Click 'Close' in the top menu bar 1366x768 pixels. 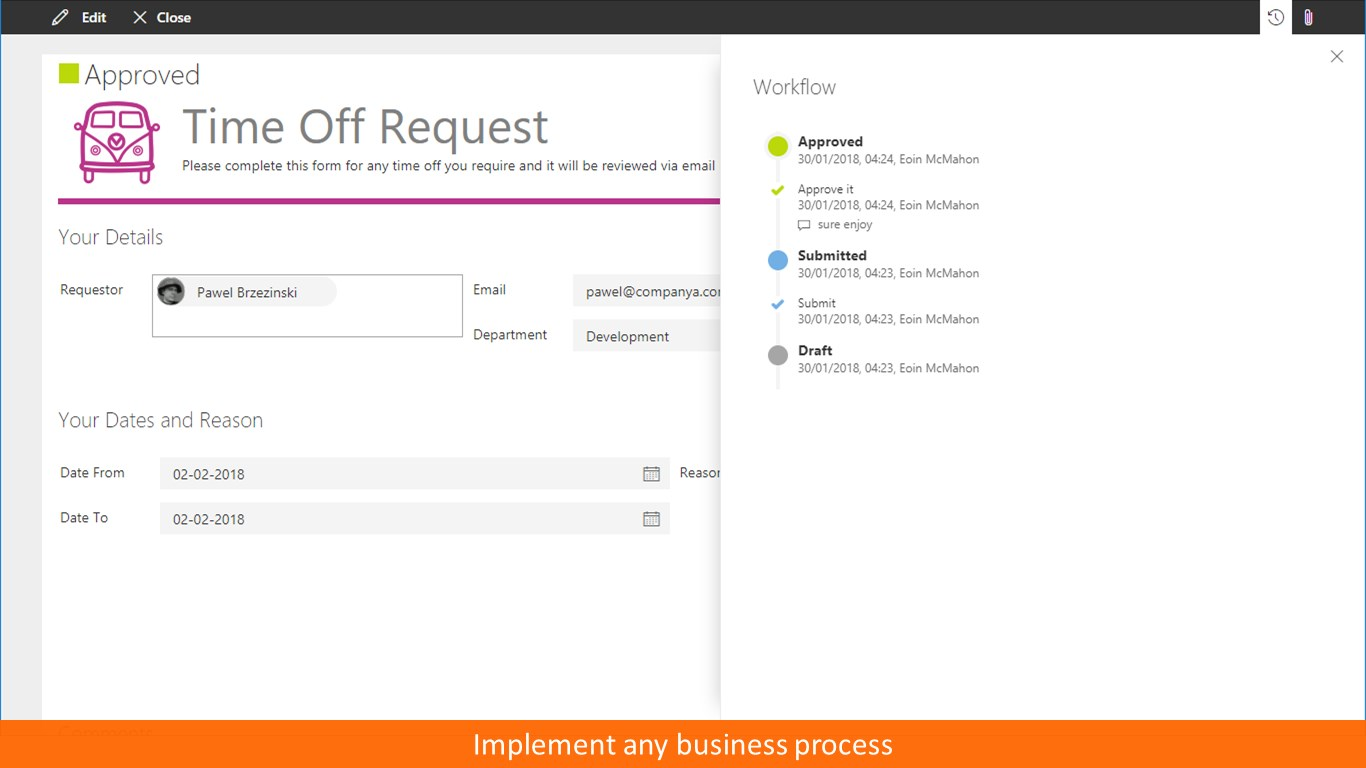point(173,17)
